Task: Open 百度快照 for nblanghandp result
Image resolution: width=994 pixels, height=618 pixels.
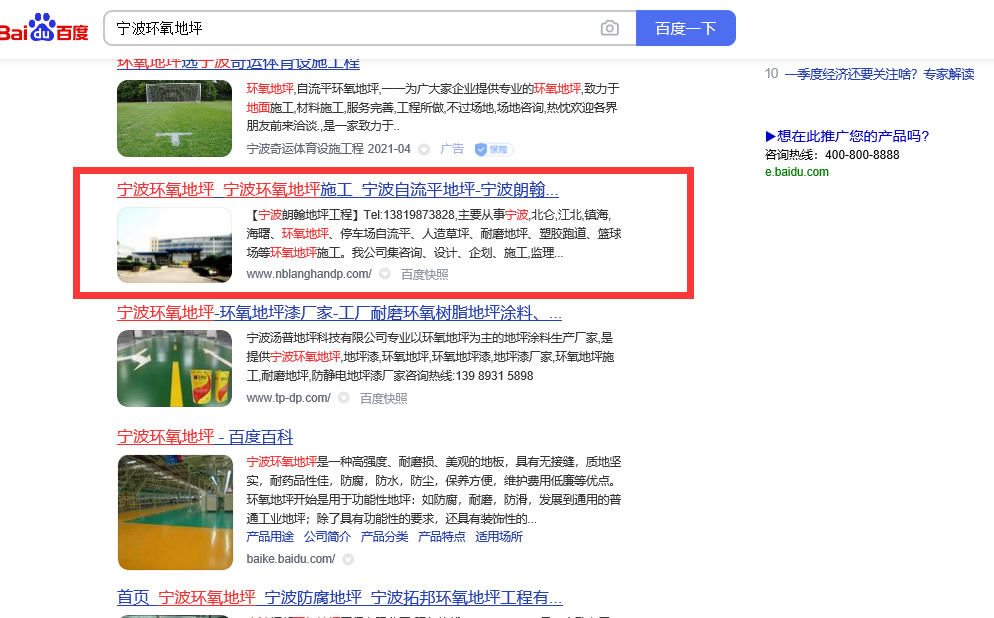Action: (x=424, y=274)
